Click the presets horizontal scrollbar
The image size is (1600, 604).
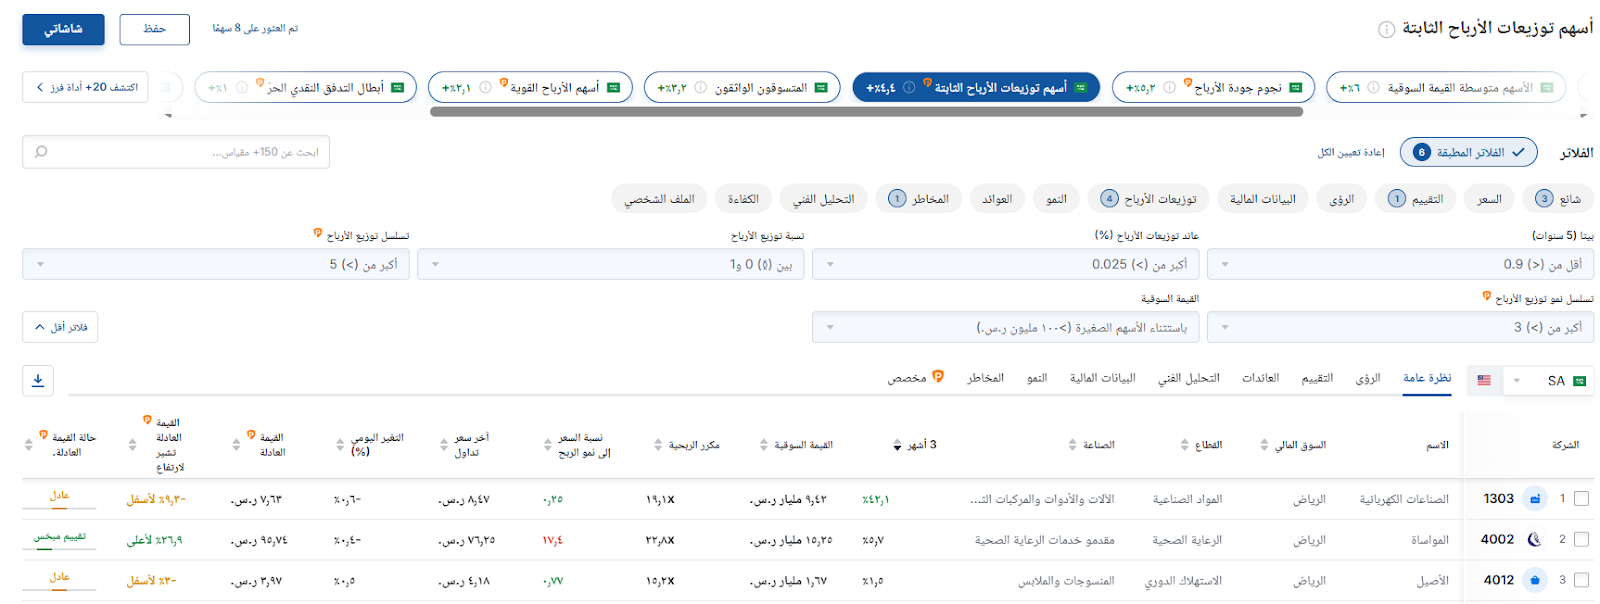[866, 112]
